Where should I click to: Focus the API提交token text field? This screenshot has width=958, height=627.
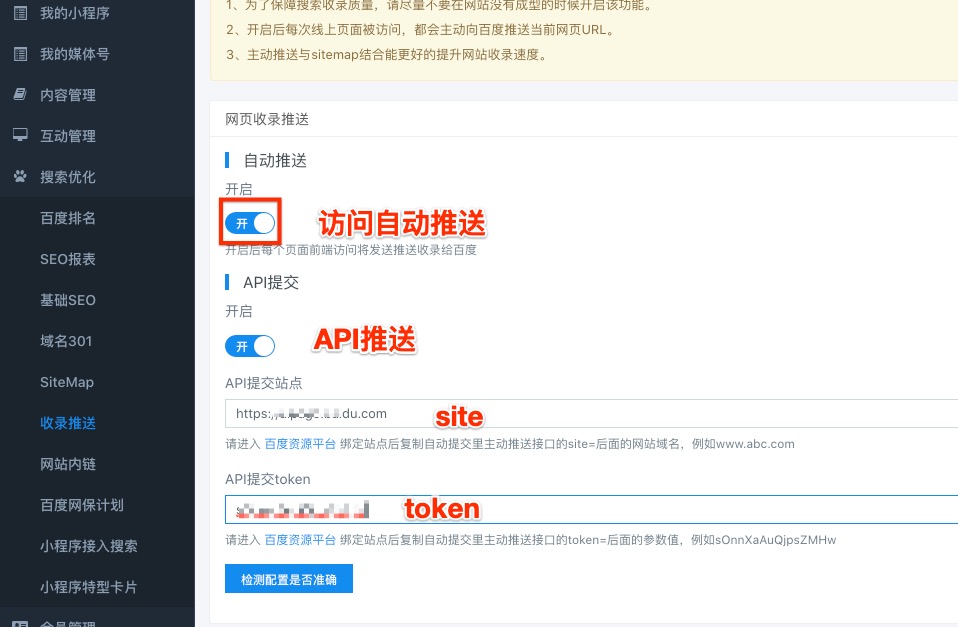click(x=590, y=510)
